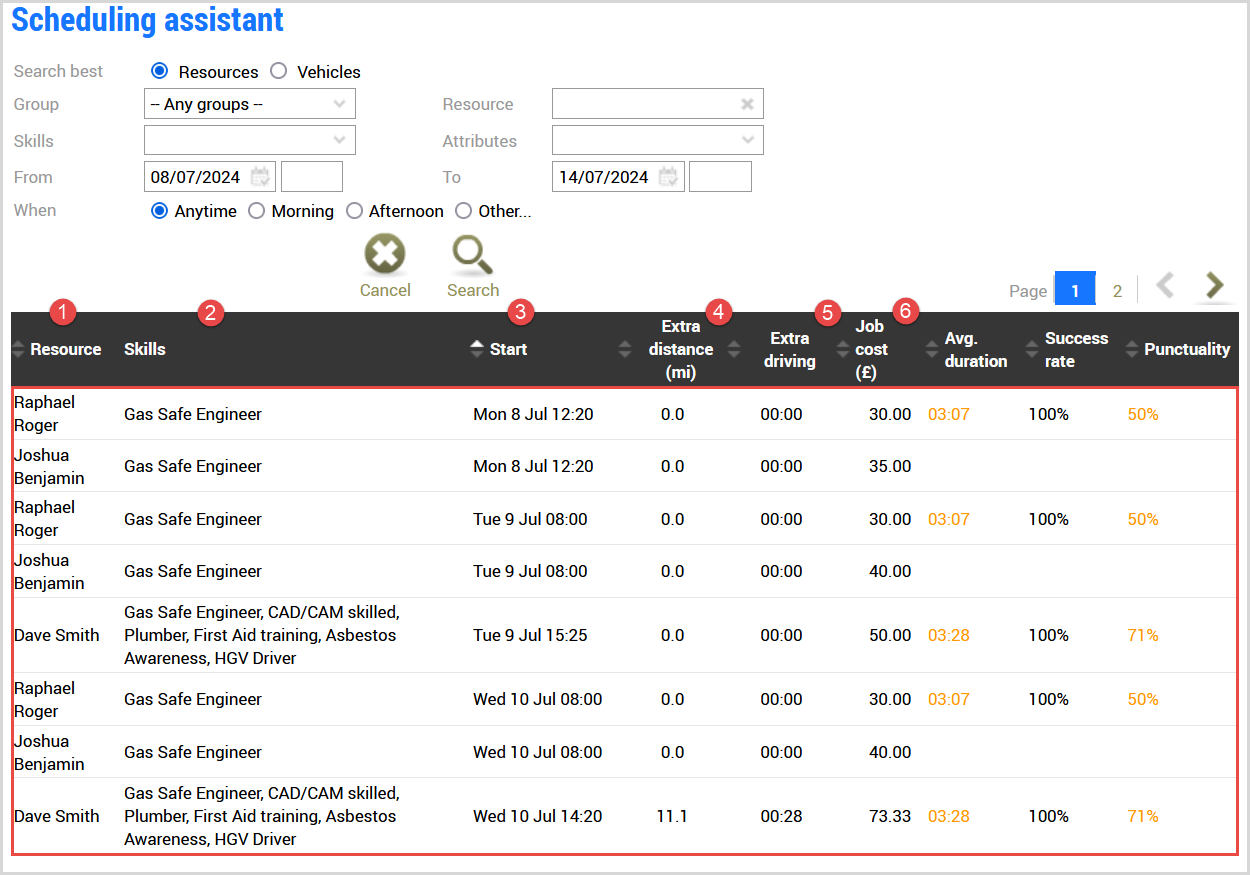Clear the Resource field with X
1250x875 pixels.
click(x=747, y=104)
